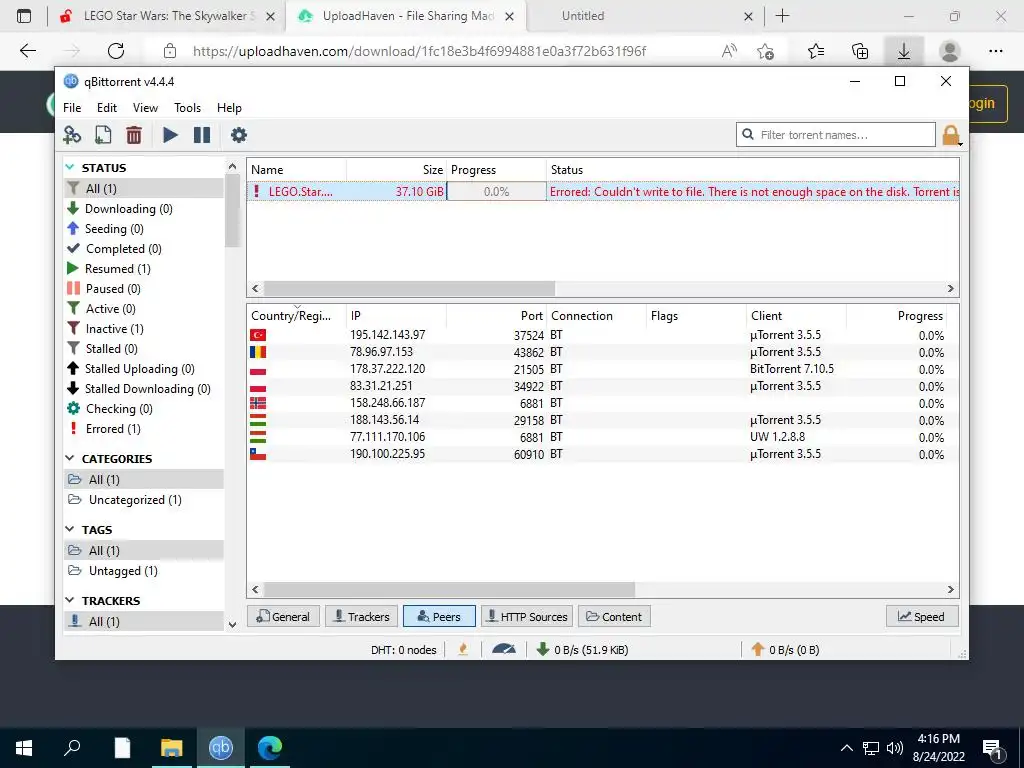Select the LEGO.Star torrent row
The width and height of the screenshot is (1024, 768).
(603, 191)
